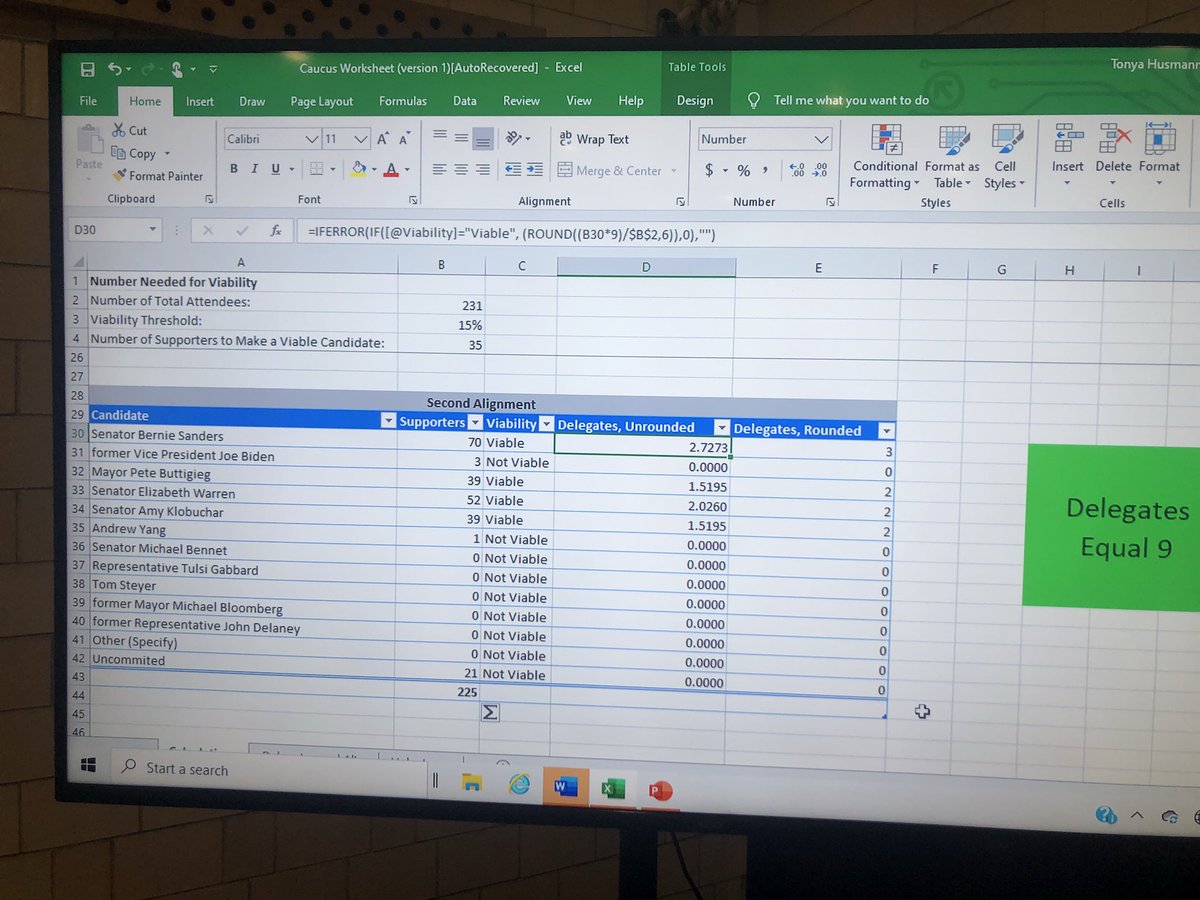This screenshot has height=900, width=1200.
Task: Decrease the font size
Action: pos(405,139)
